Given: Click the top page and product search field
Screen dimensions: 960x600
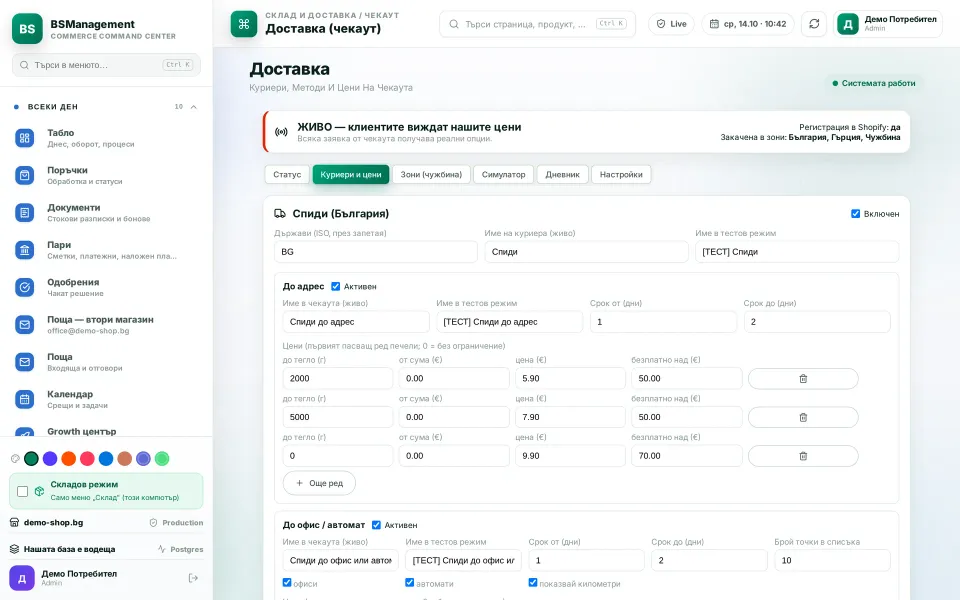Looking at the screenshot, I should click(x=537, y=24).
